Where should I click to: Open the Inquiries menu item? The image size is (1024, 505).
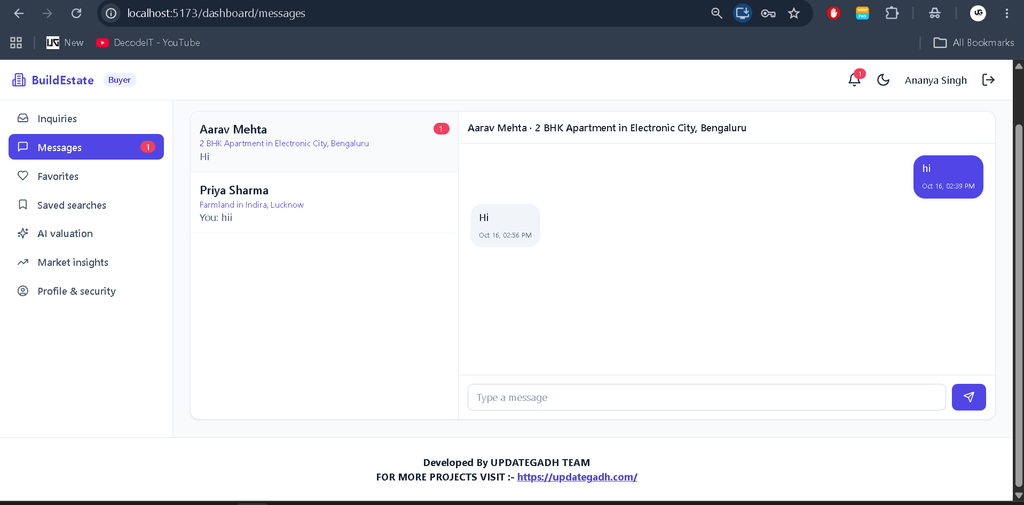coord(86,119)
